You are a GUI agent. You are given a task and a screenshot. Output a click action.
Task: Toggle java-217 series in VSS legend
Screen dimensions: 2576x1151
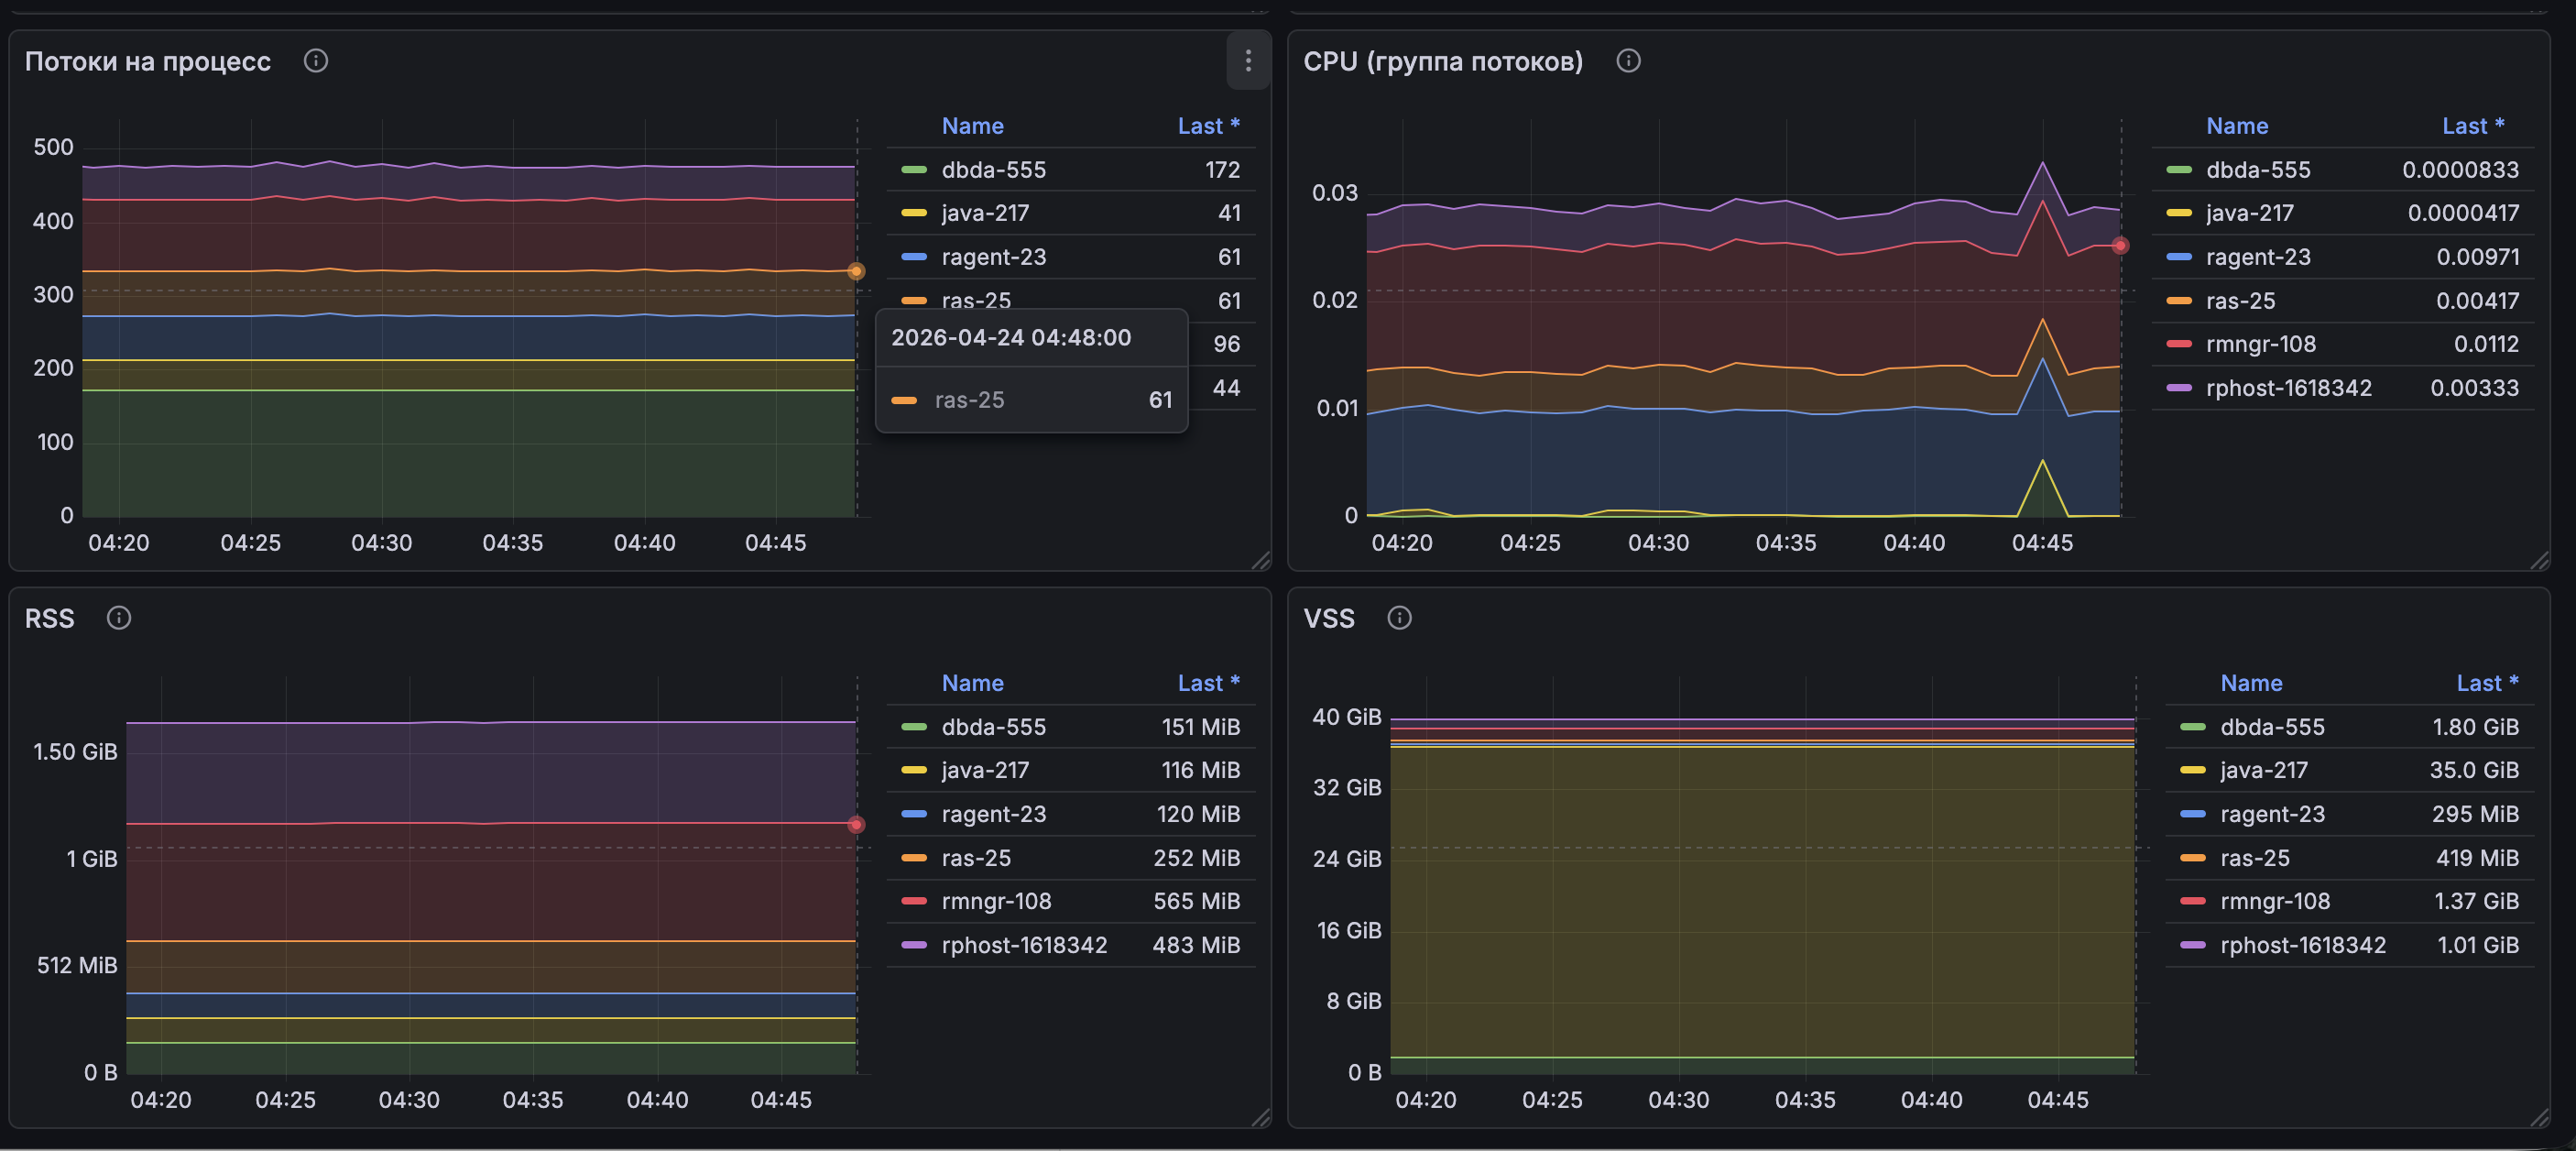tap(2264, 770)
